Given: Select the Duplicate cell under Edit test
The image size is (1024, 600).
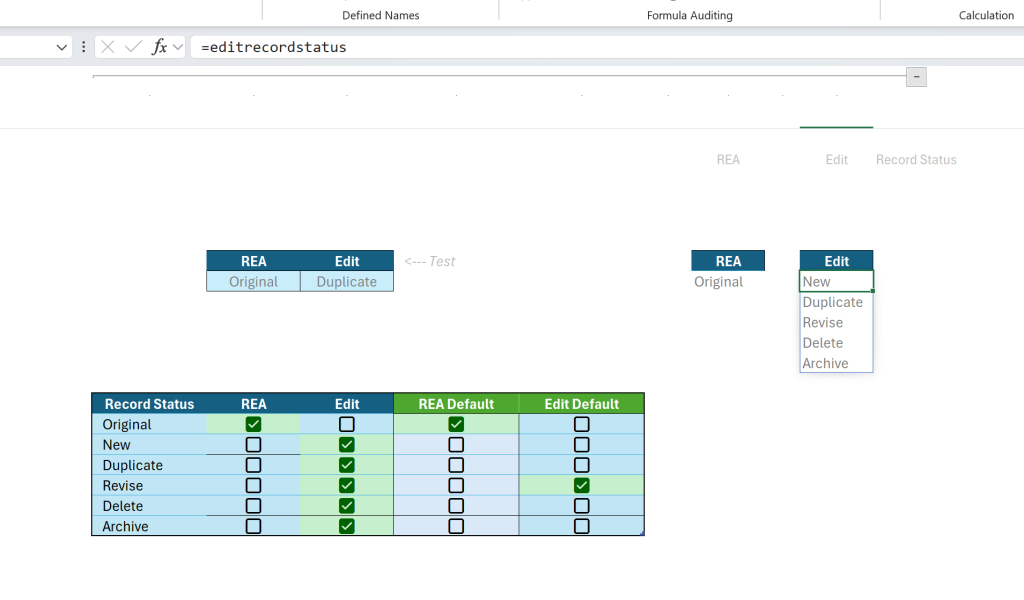Looking at the screenshot, I should (x=347, y=281).
